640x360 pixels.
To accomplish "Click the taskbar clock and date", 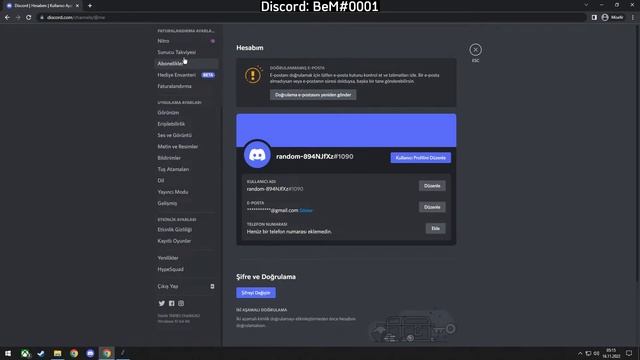I will pos(611,353).
